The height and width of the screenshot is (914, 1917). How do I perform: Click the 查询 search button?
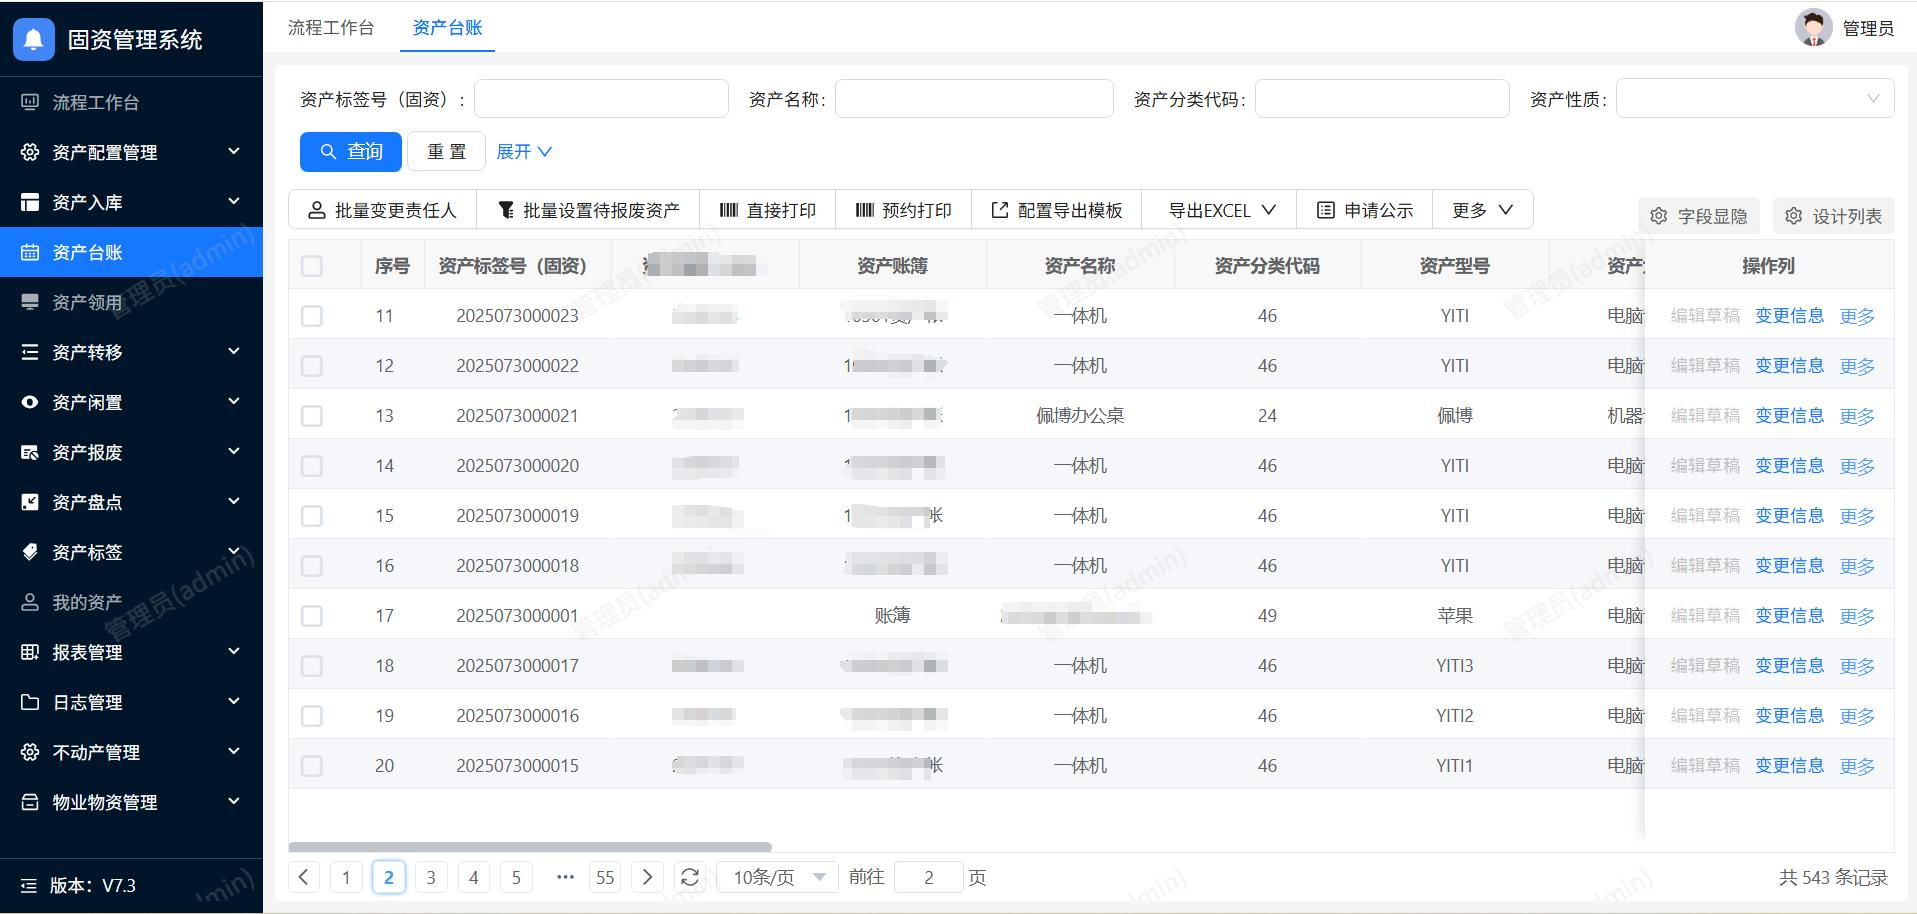coord(351,151)
